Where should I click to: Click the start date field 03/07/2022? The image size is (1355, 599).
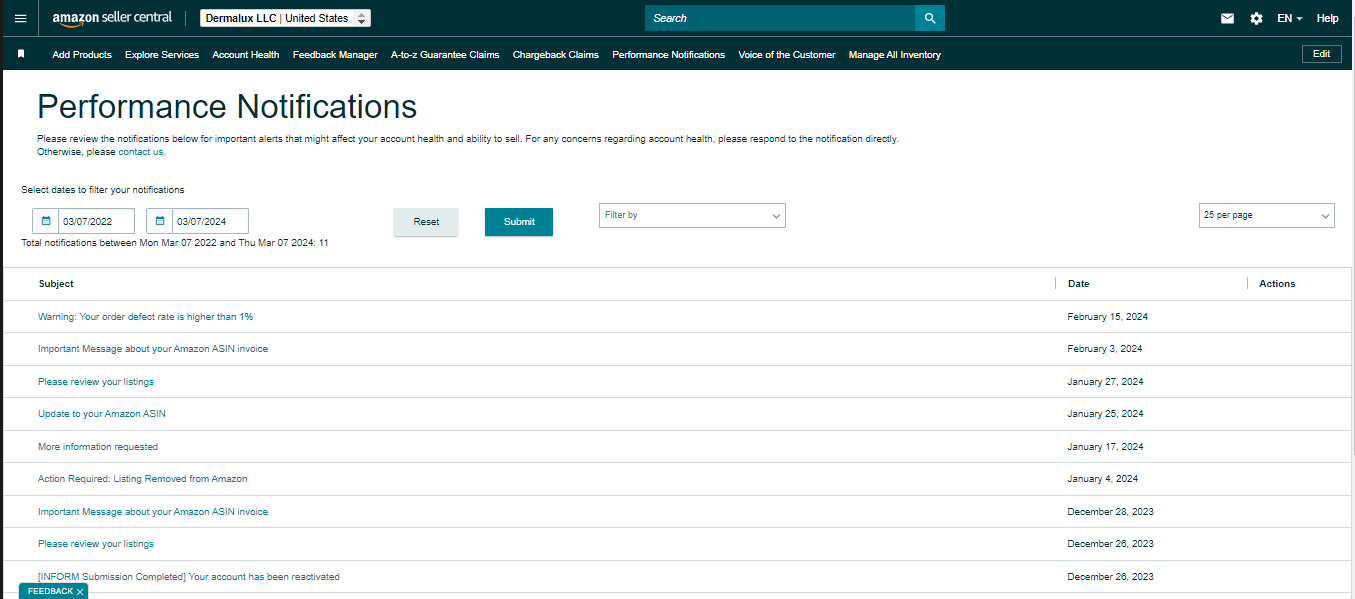96,221
